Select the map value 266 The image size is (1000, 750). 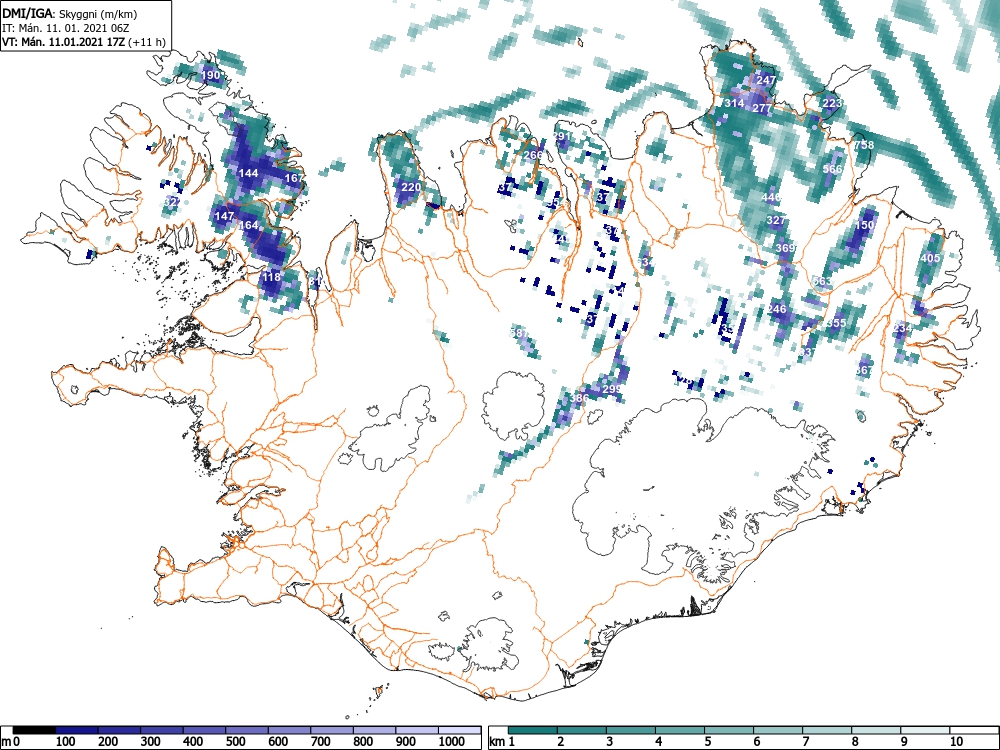[533, 155]
